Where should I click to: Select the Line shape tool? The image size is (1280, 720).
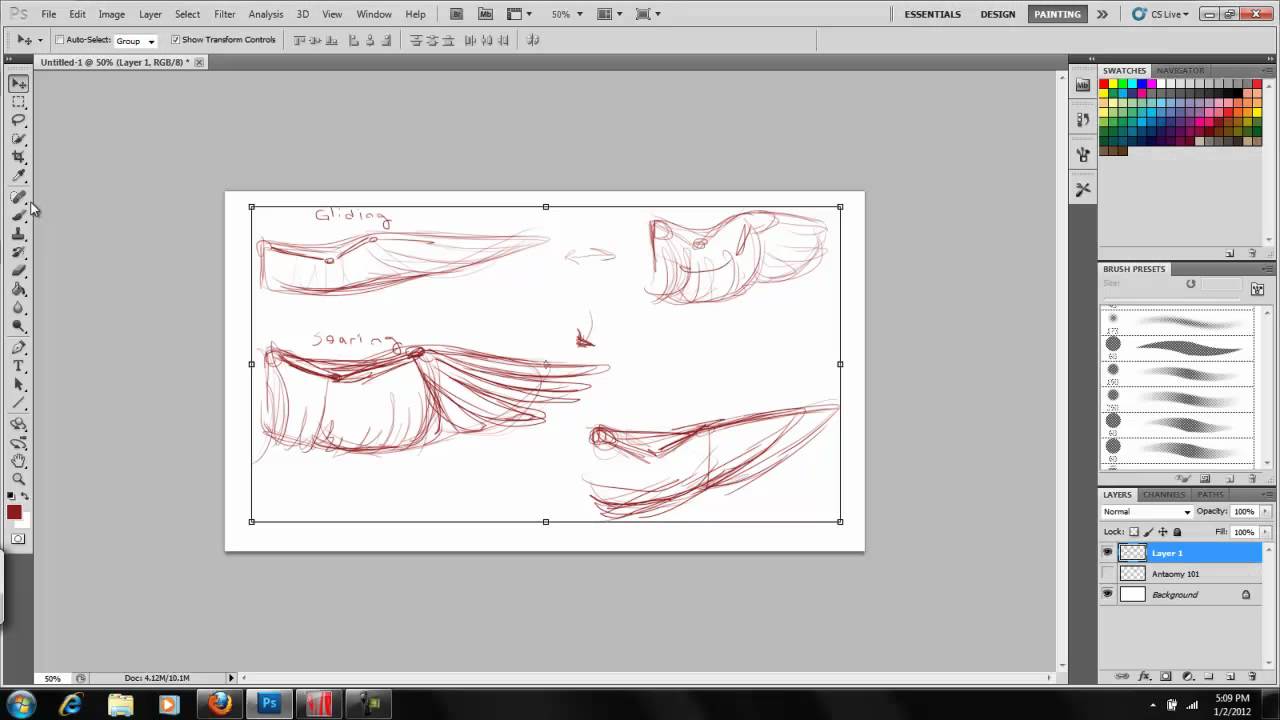click(18, 404)
